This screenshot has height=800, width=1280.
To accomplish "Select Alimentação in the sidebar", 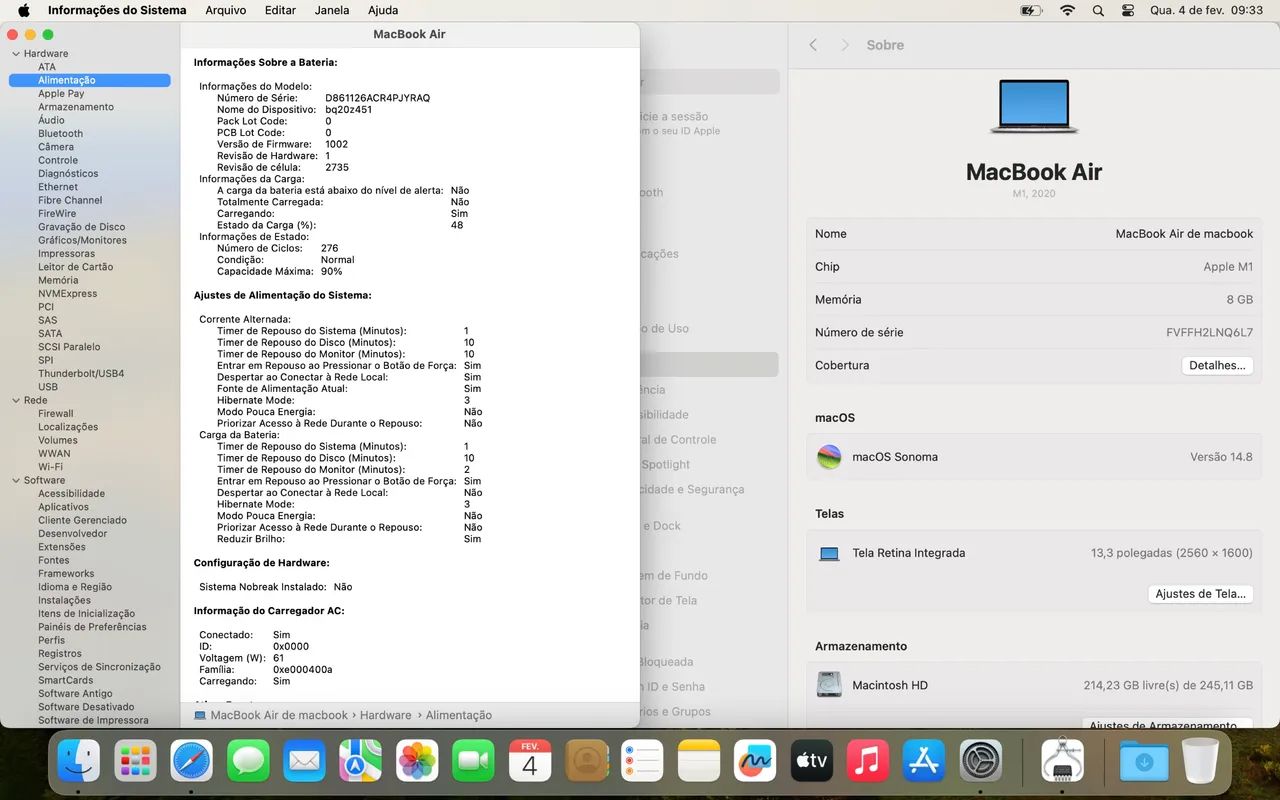I will click(x=90, y=80).
